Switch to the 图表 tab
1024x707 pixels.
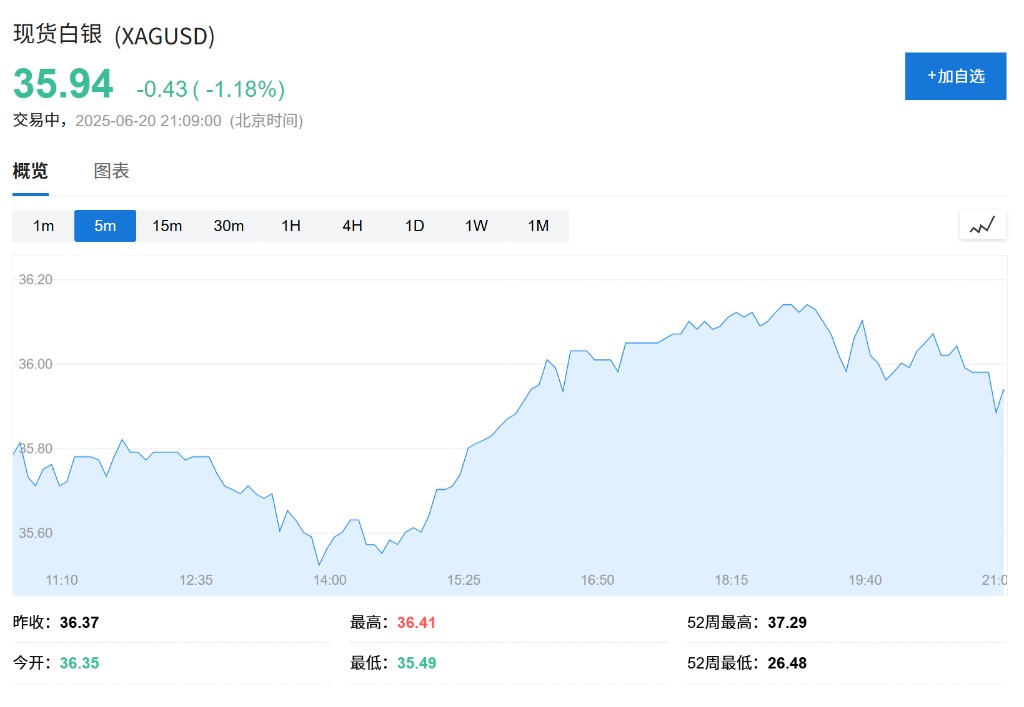coord(112,171)
